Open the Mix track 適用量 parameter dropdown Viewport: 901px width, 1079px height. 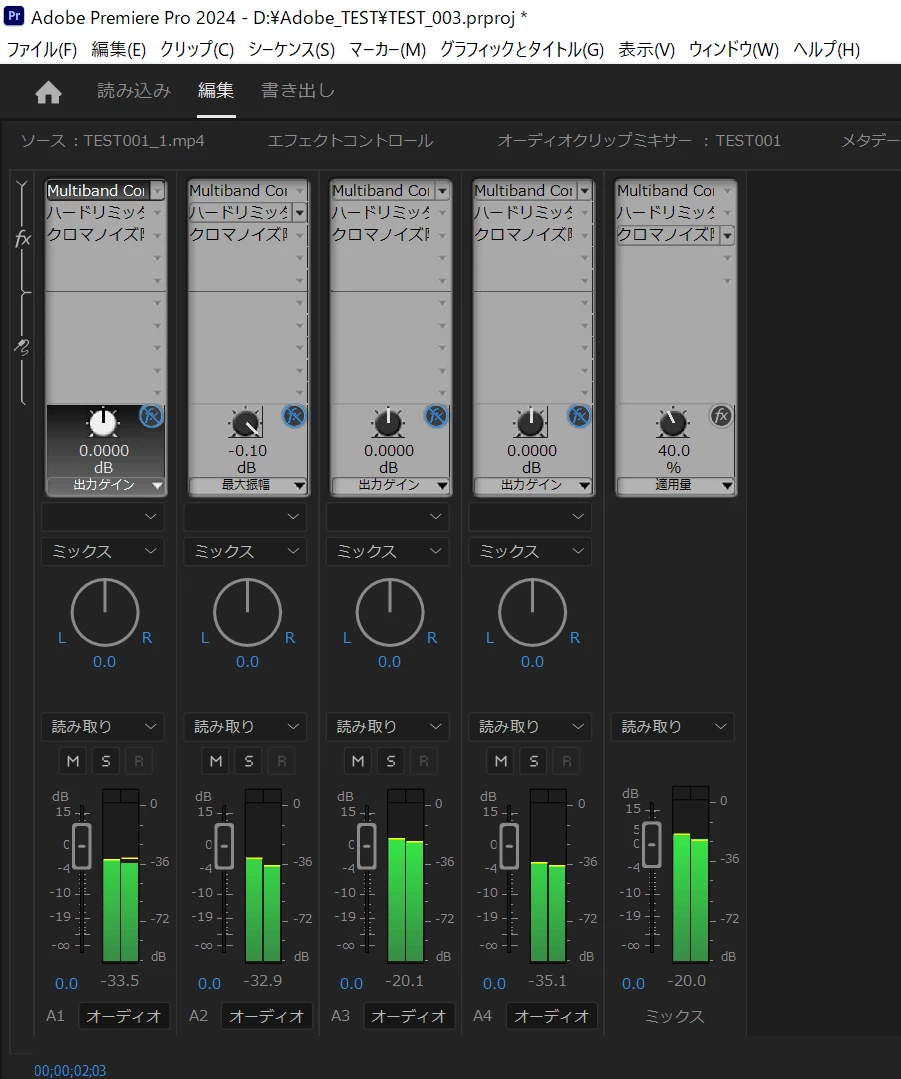[x=675, y=485]
